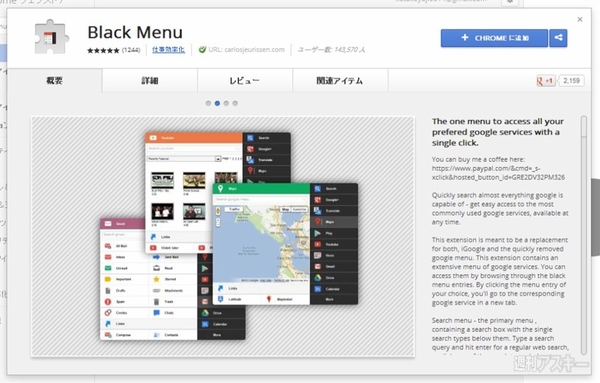The width and height of the screenshot is (600, 383).
Task: Click the Black Menu puzzle-piece extension icon
Action: point(52,37)
